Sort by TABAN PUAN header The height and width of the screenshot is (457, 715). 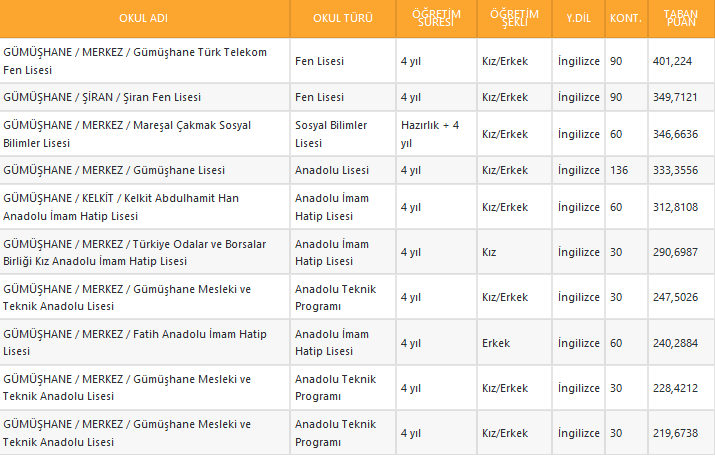681,18
